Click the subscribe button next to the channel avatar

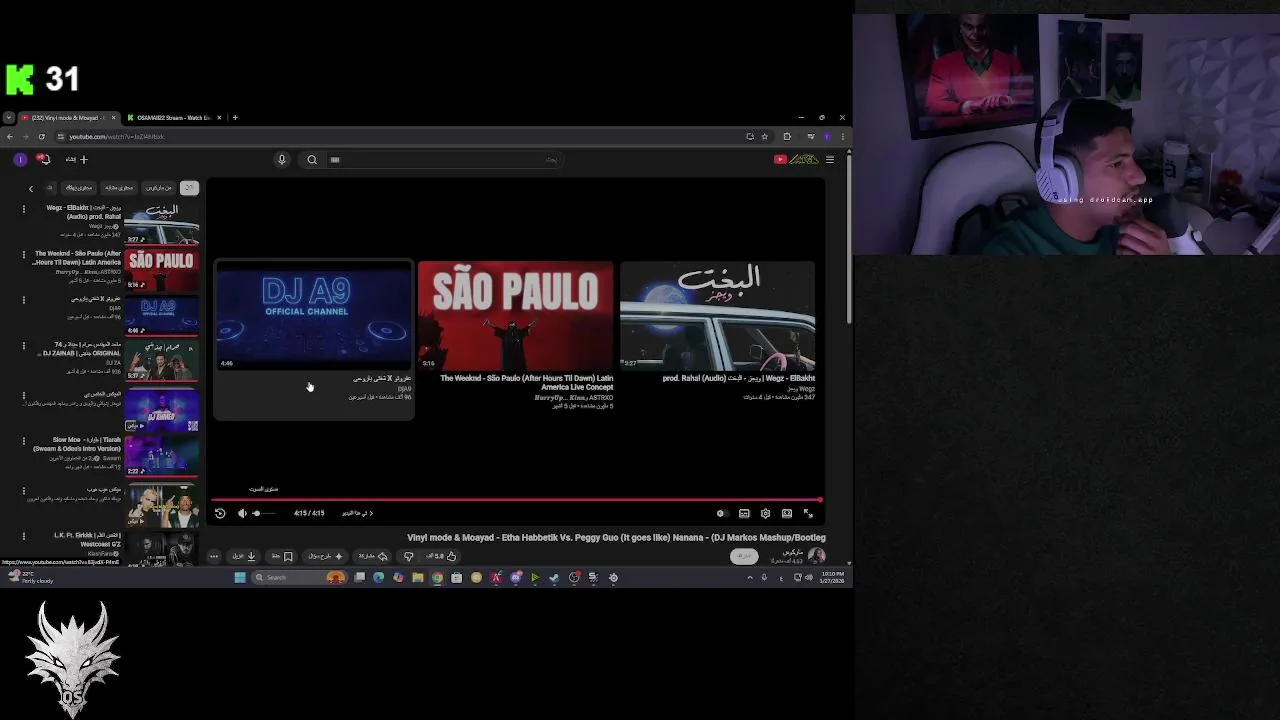744,556
